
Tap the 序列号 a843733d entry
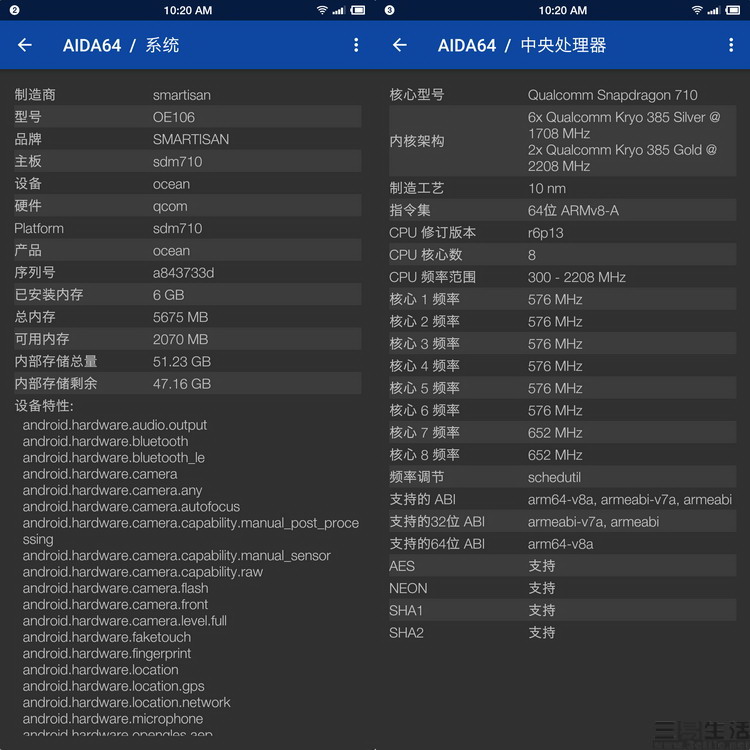(x=187, y=273)
